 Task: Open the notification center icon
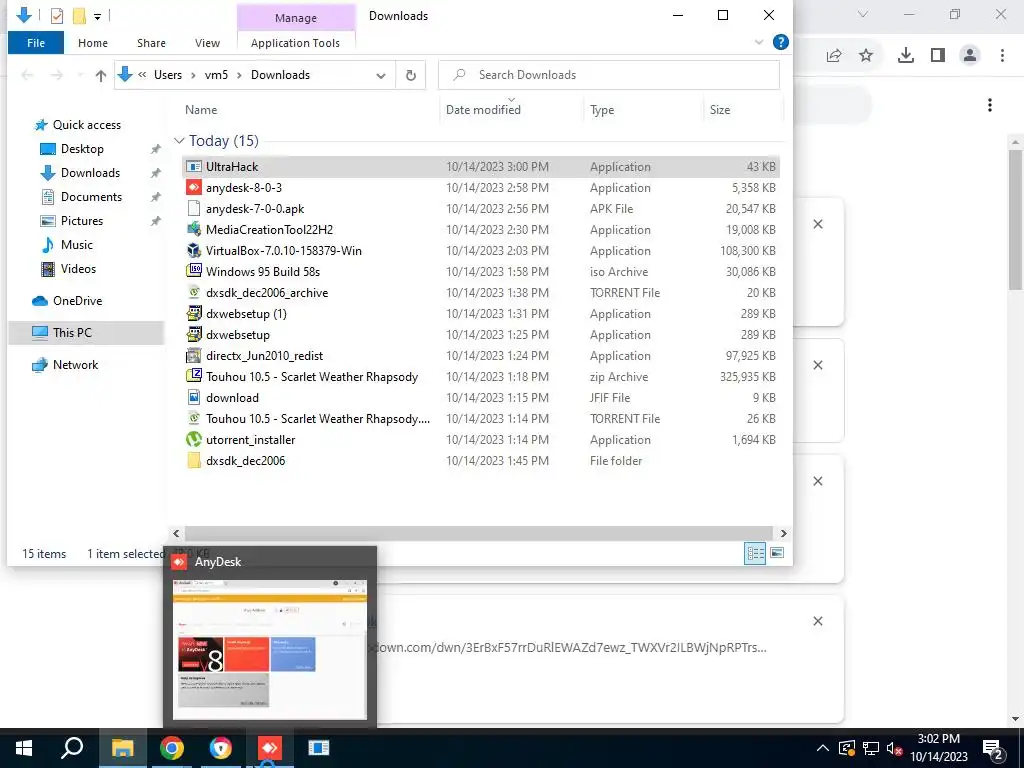click(x=994, y=749)
